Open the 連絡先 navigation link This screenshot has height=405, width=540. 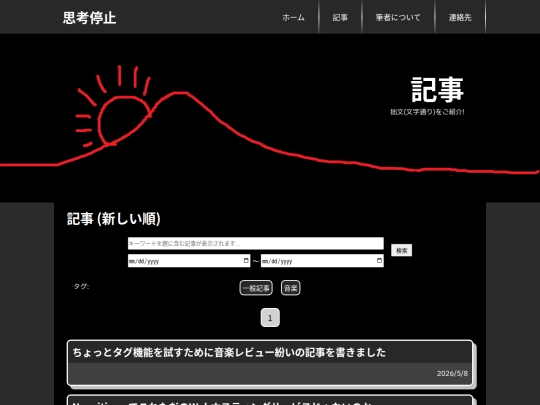pyautogui.click(x=460, y=18)
